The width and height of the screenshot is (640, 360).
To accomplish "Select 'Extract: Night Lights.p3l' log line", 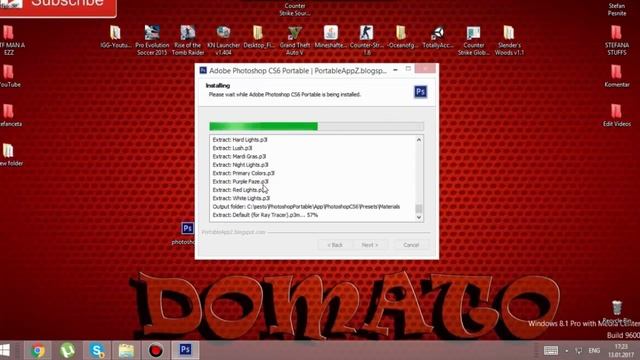I will pos(240,165).
